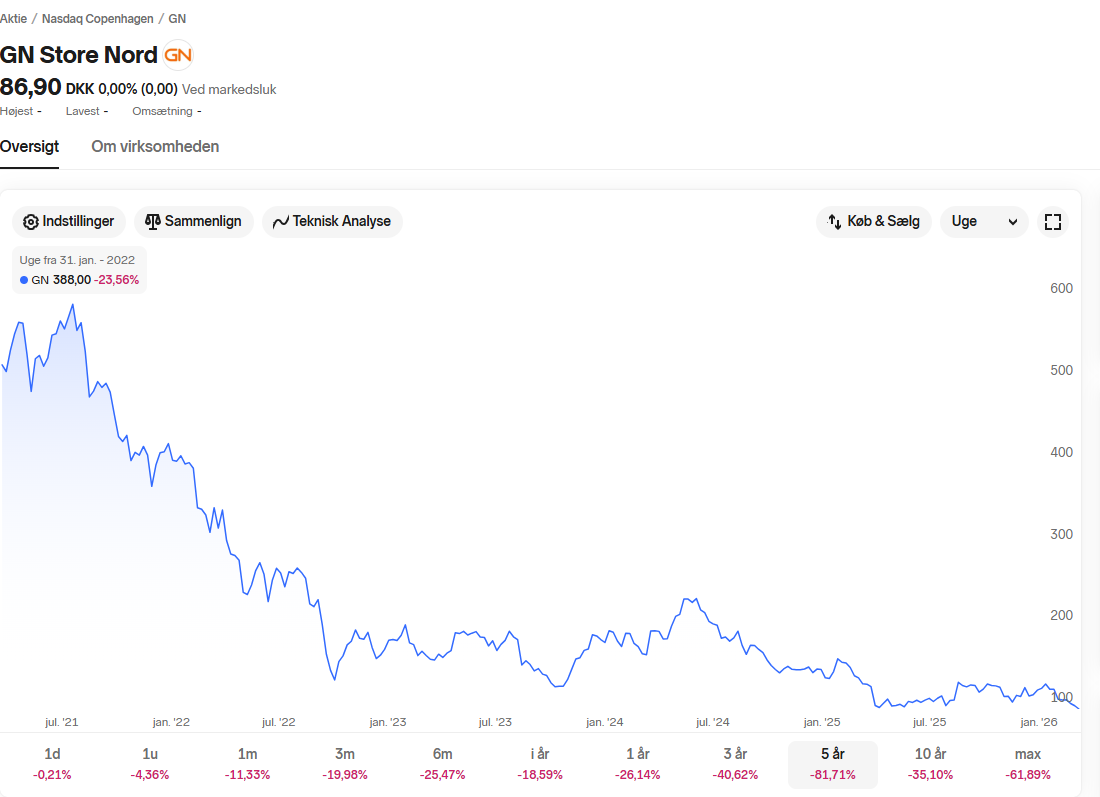Screen dimensions: 1100x797
Task: Toggle fullscreen chart icon
Action: click(x=1052, y=222)
